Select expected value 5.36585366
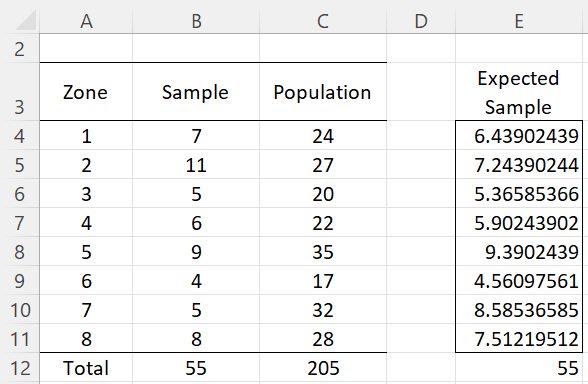Image resolution: width=588 pixels, height=384 pixels. click(519, 194)
